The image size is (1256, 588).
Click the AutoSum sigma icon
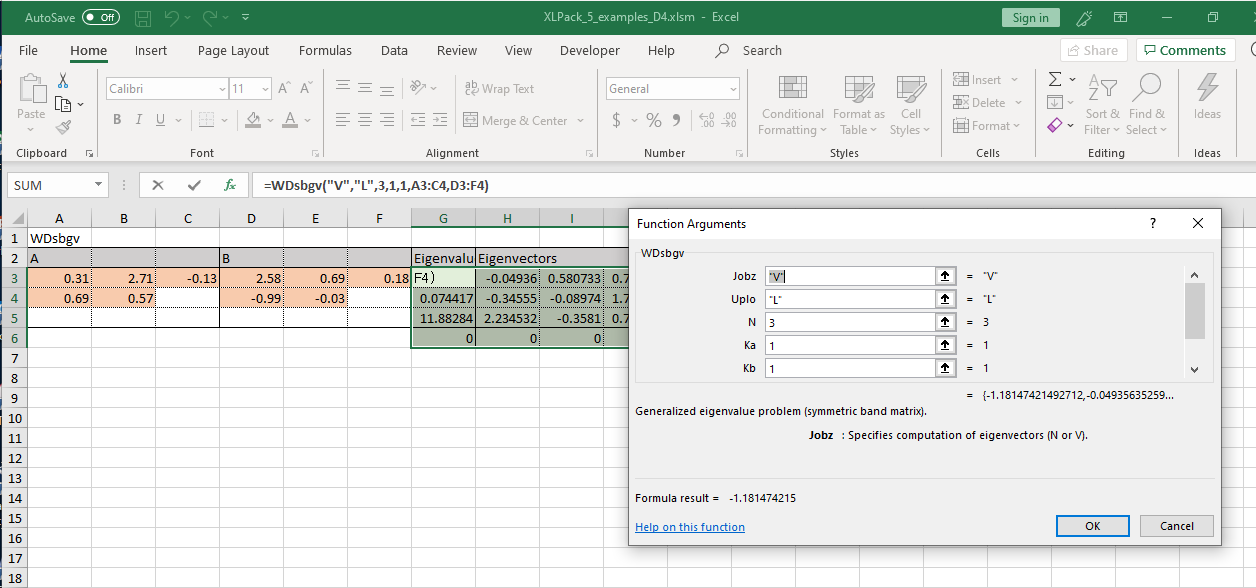pyautogui.click(x=1055, y=79)
